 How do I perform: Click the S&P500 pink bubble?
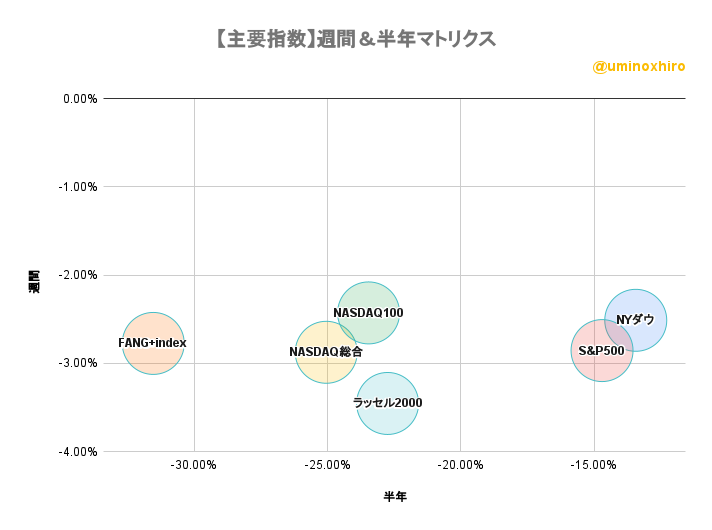click(602, 350)
